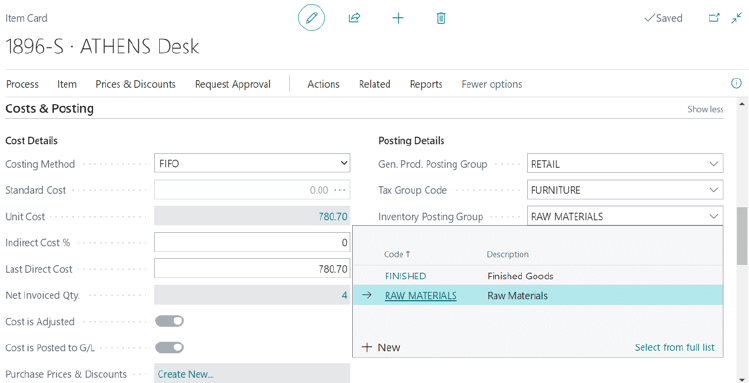Viewport: 749px width, 383px height.
Task: Click the plus icon to create new item
Action: 397,19
